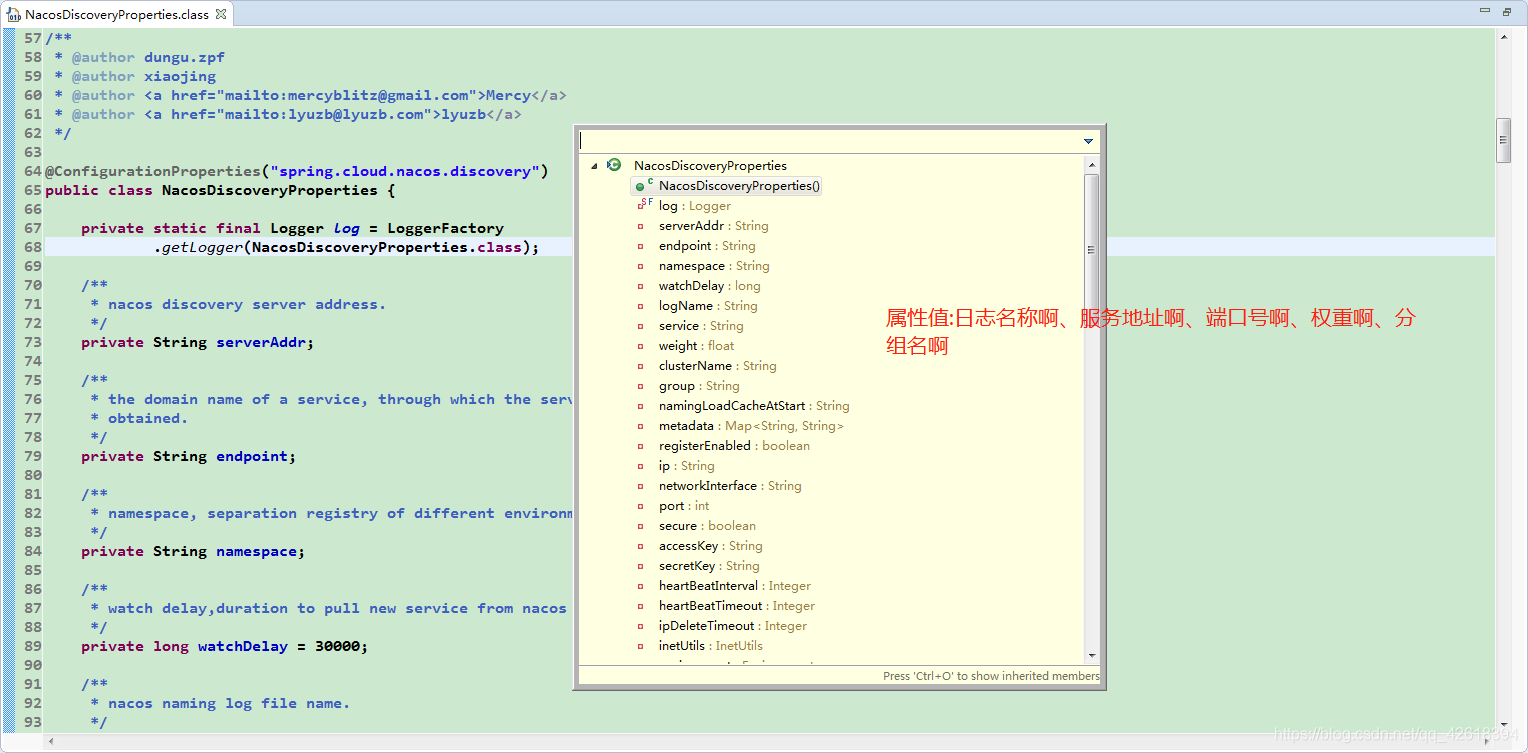Click 'private long watchDelay = 30000;' line
This screenshot has width=1528, height=753.
224,646
